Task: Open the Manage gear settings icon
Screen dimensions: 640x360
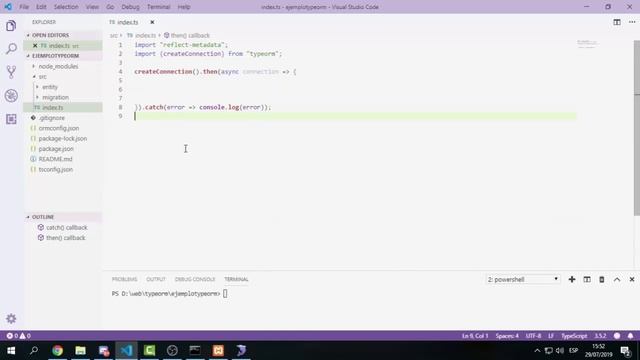Action: tap(11, 319)
